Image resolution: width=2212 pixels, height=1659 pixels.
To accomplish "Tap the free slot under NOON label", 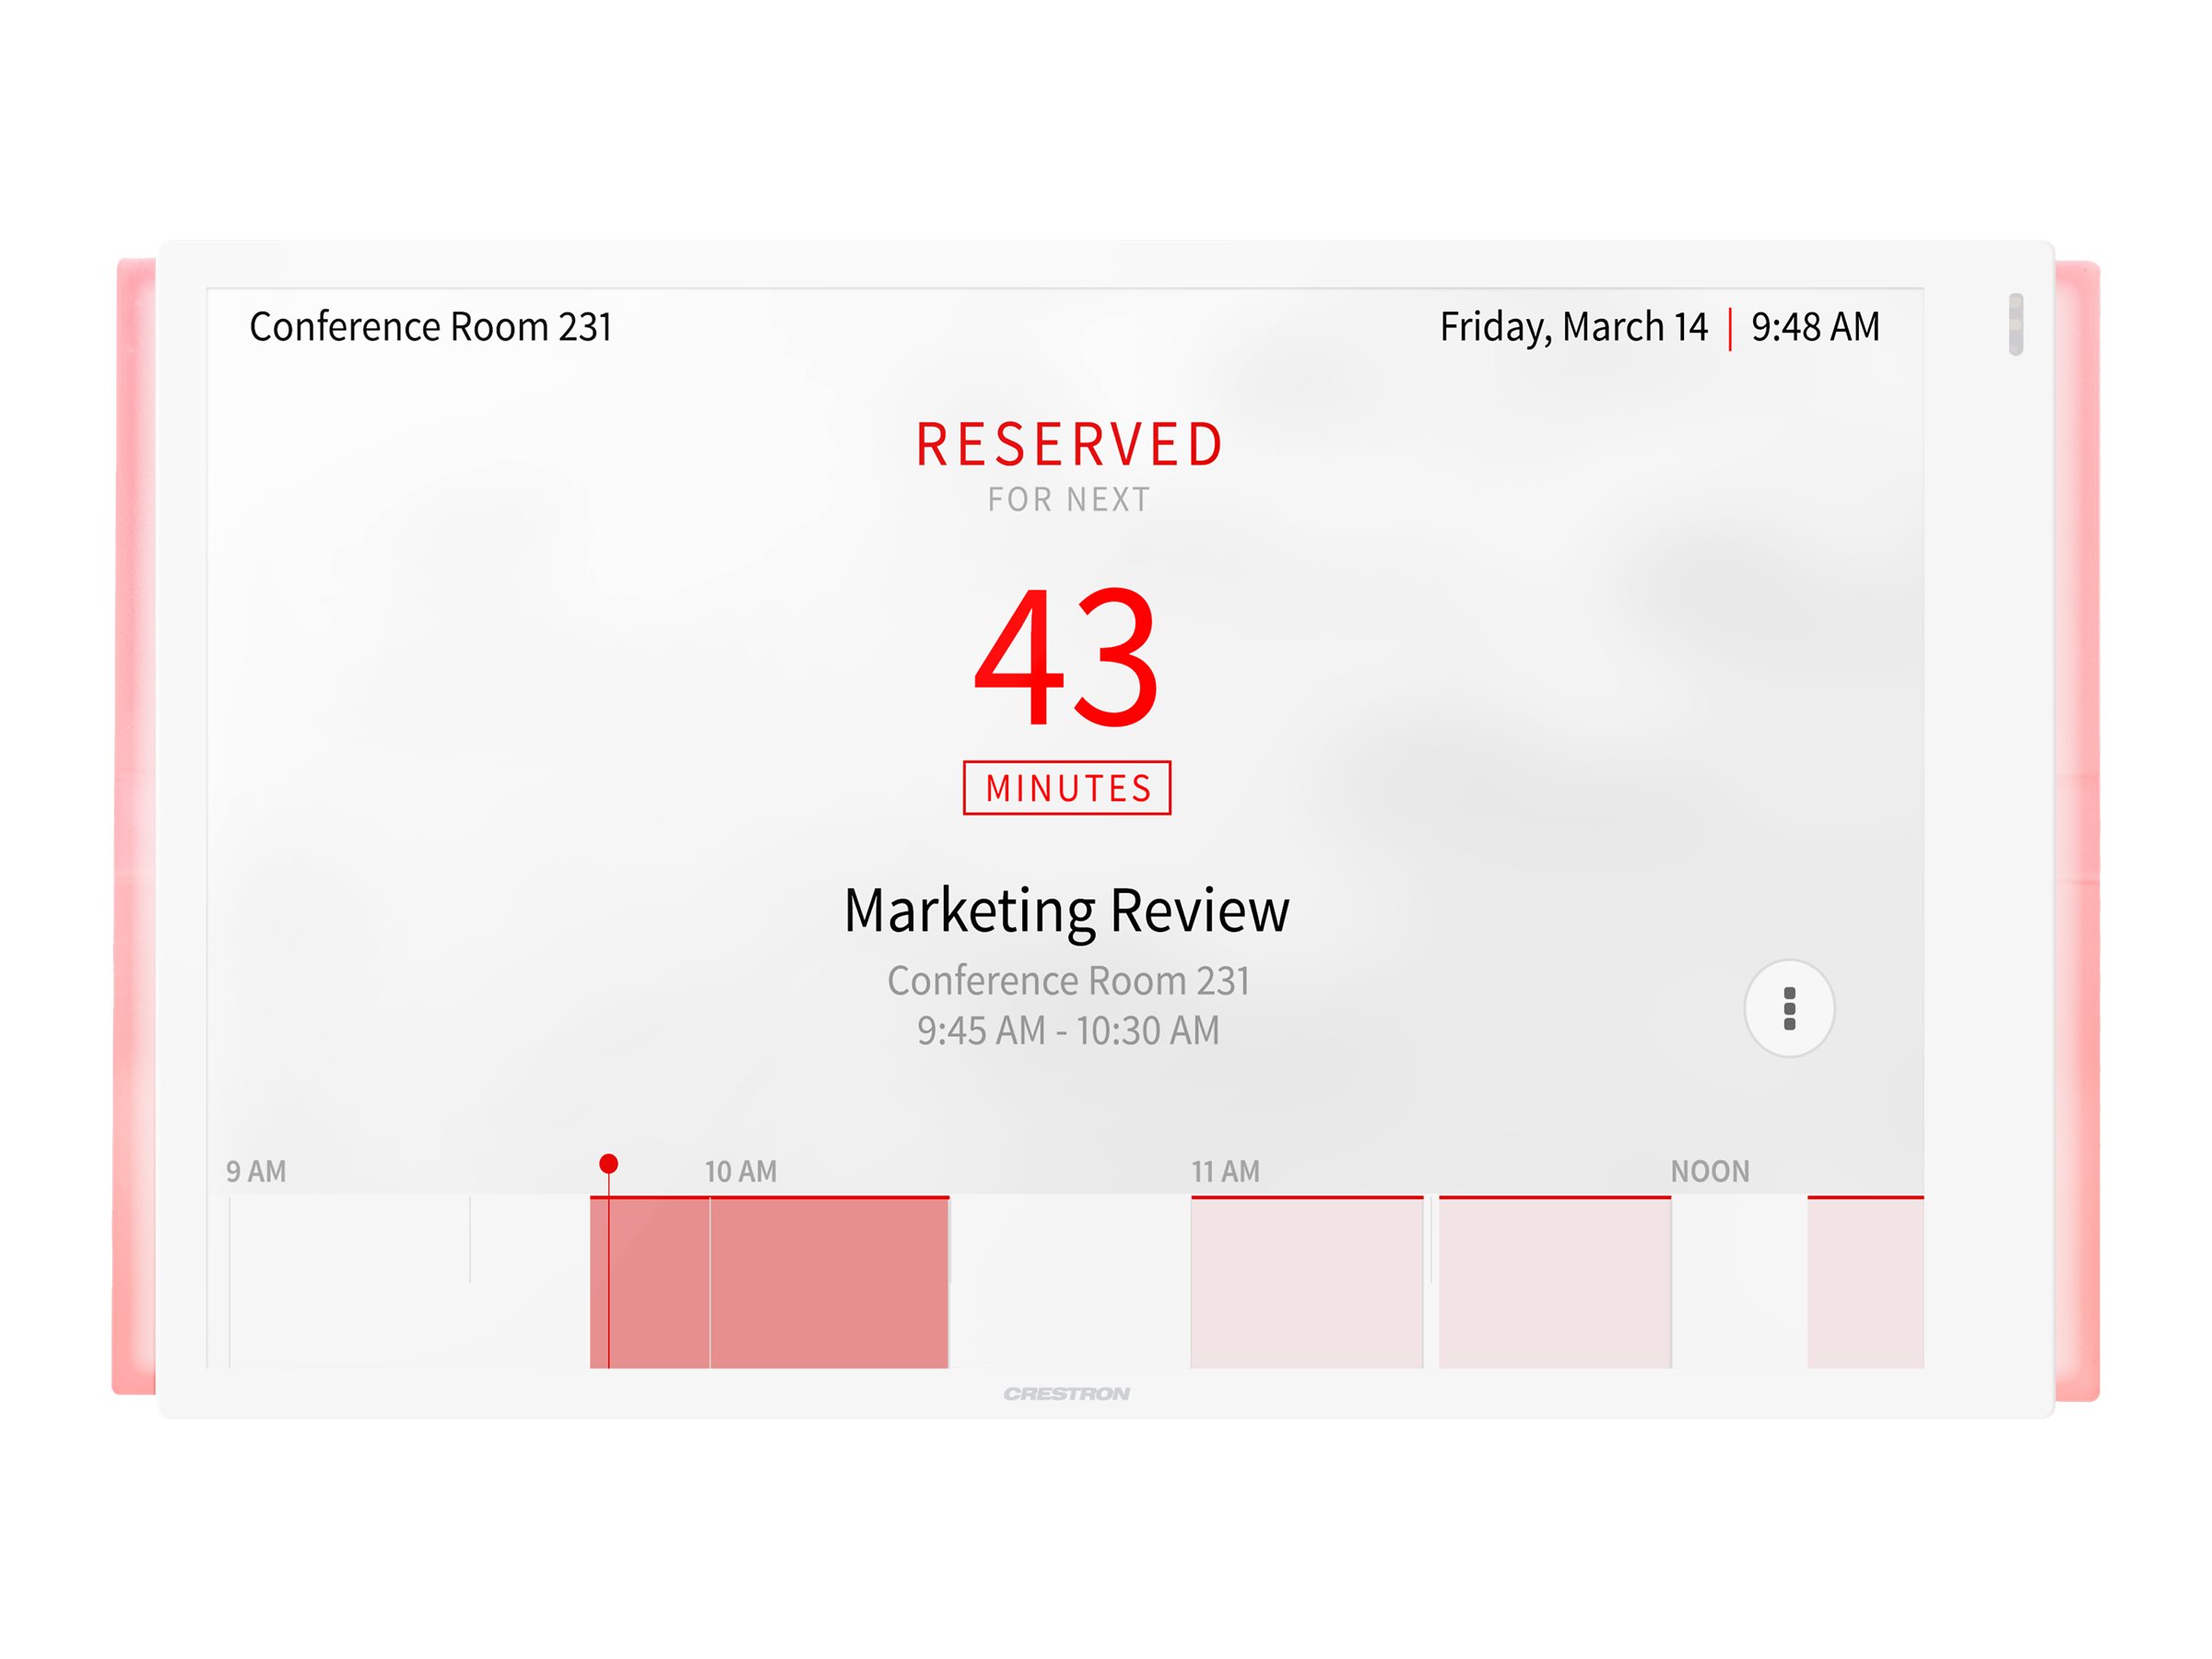I will point(1739,1281).
